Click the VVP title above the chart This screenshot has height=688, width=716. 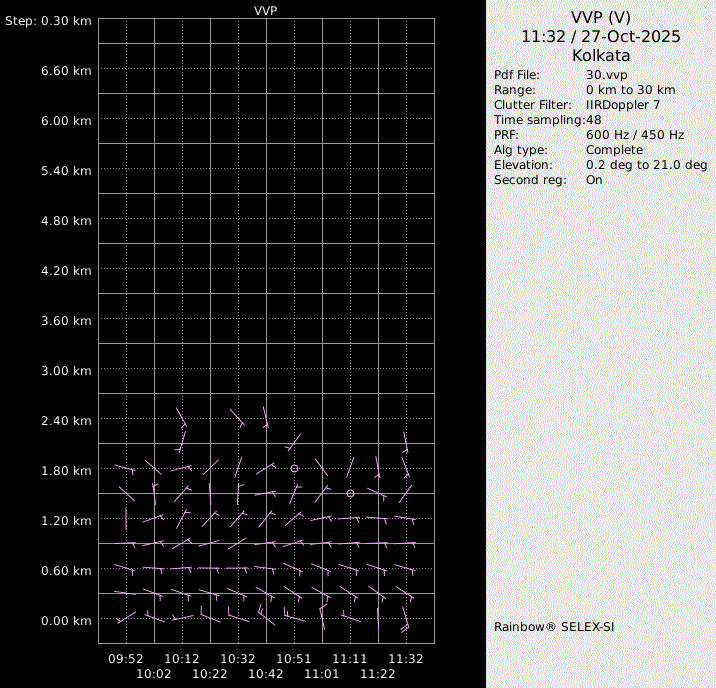(x=266, y=10)
